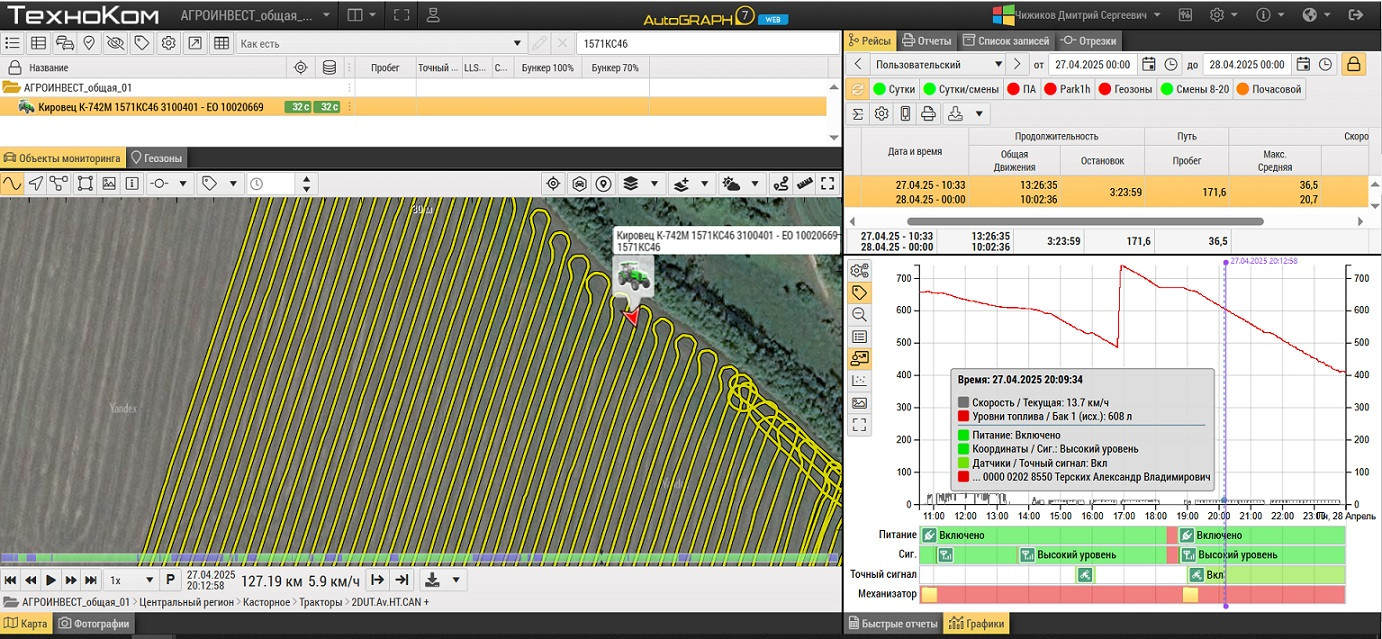
Task: Open chart zoom magnifier tool
Action: click(x=859, y=314)
